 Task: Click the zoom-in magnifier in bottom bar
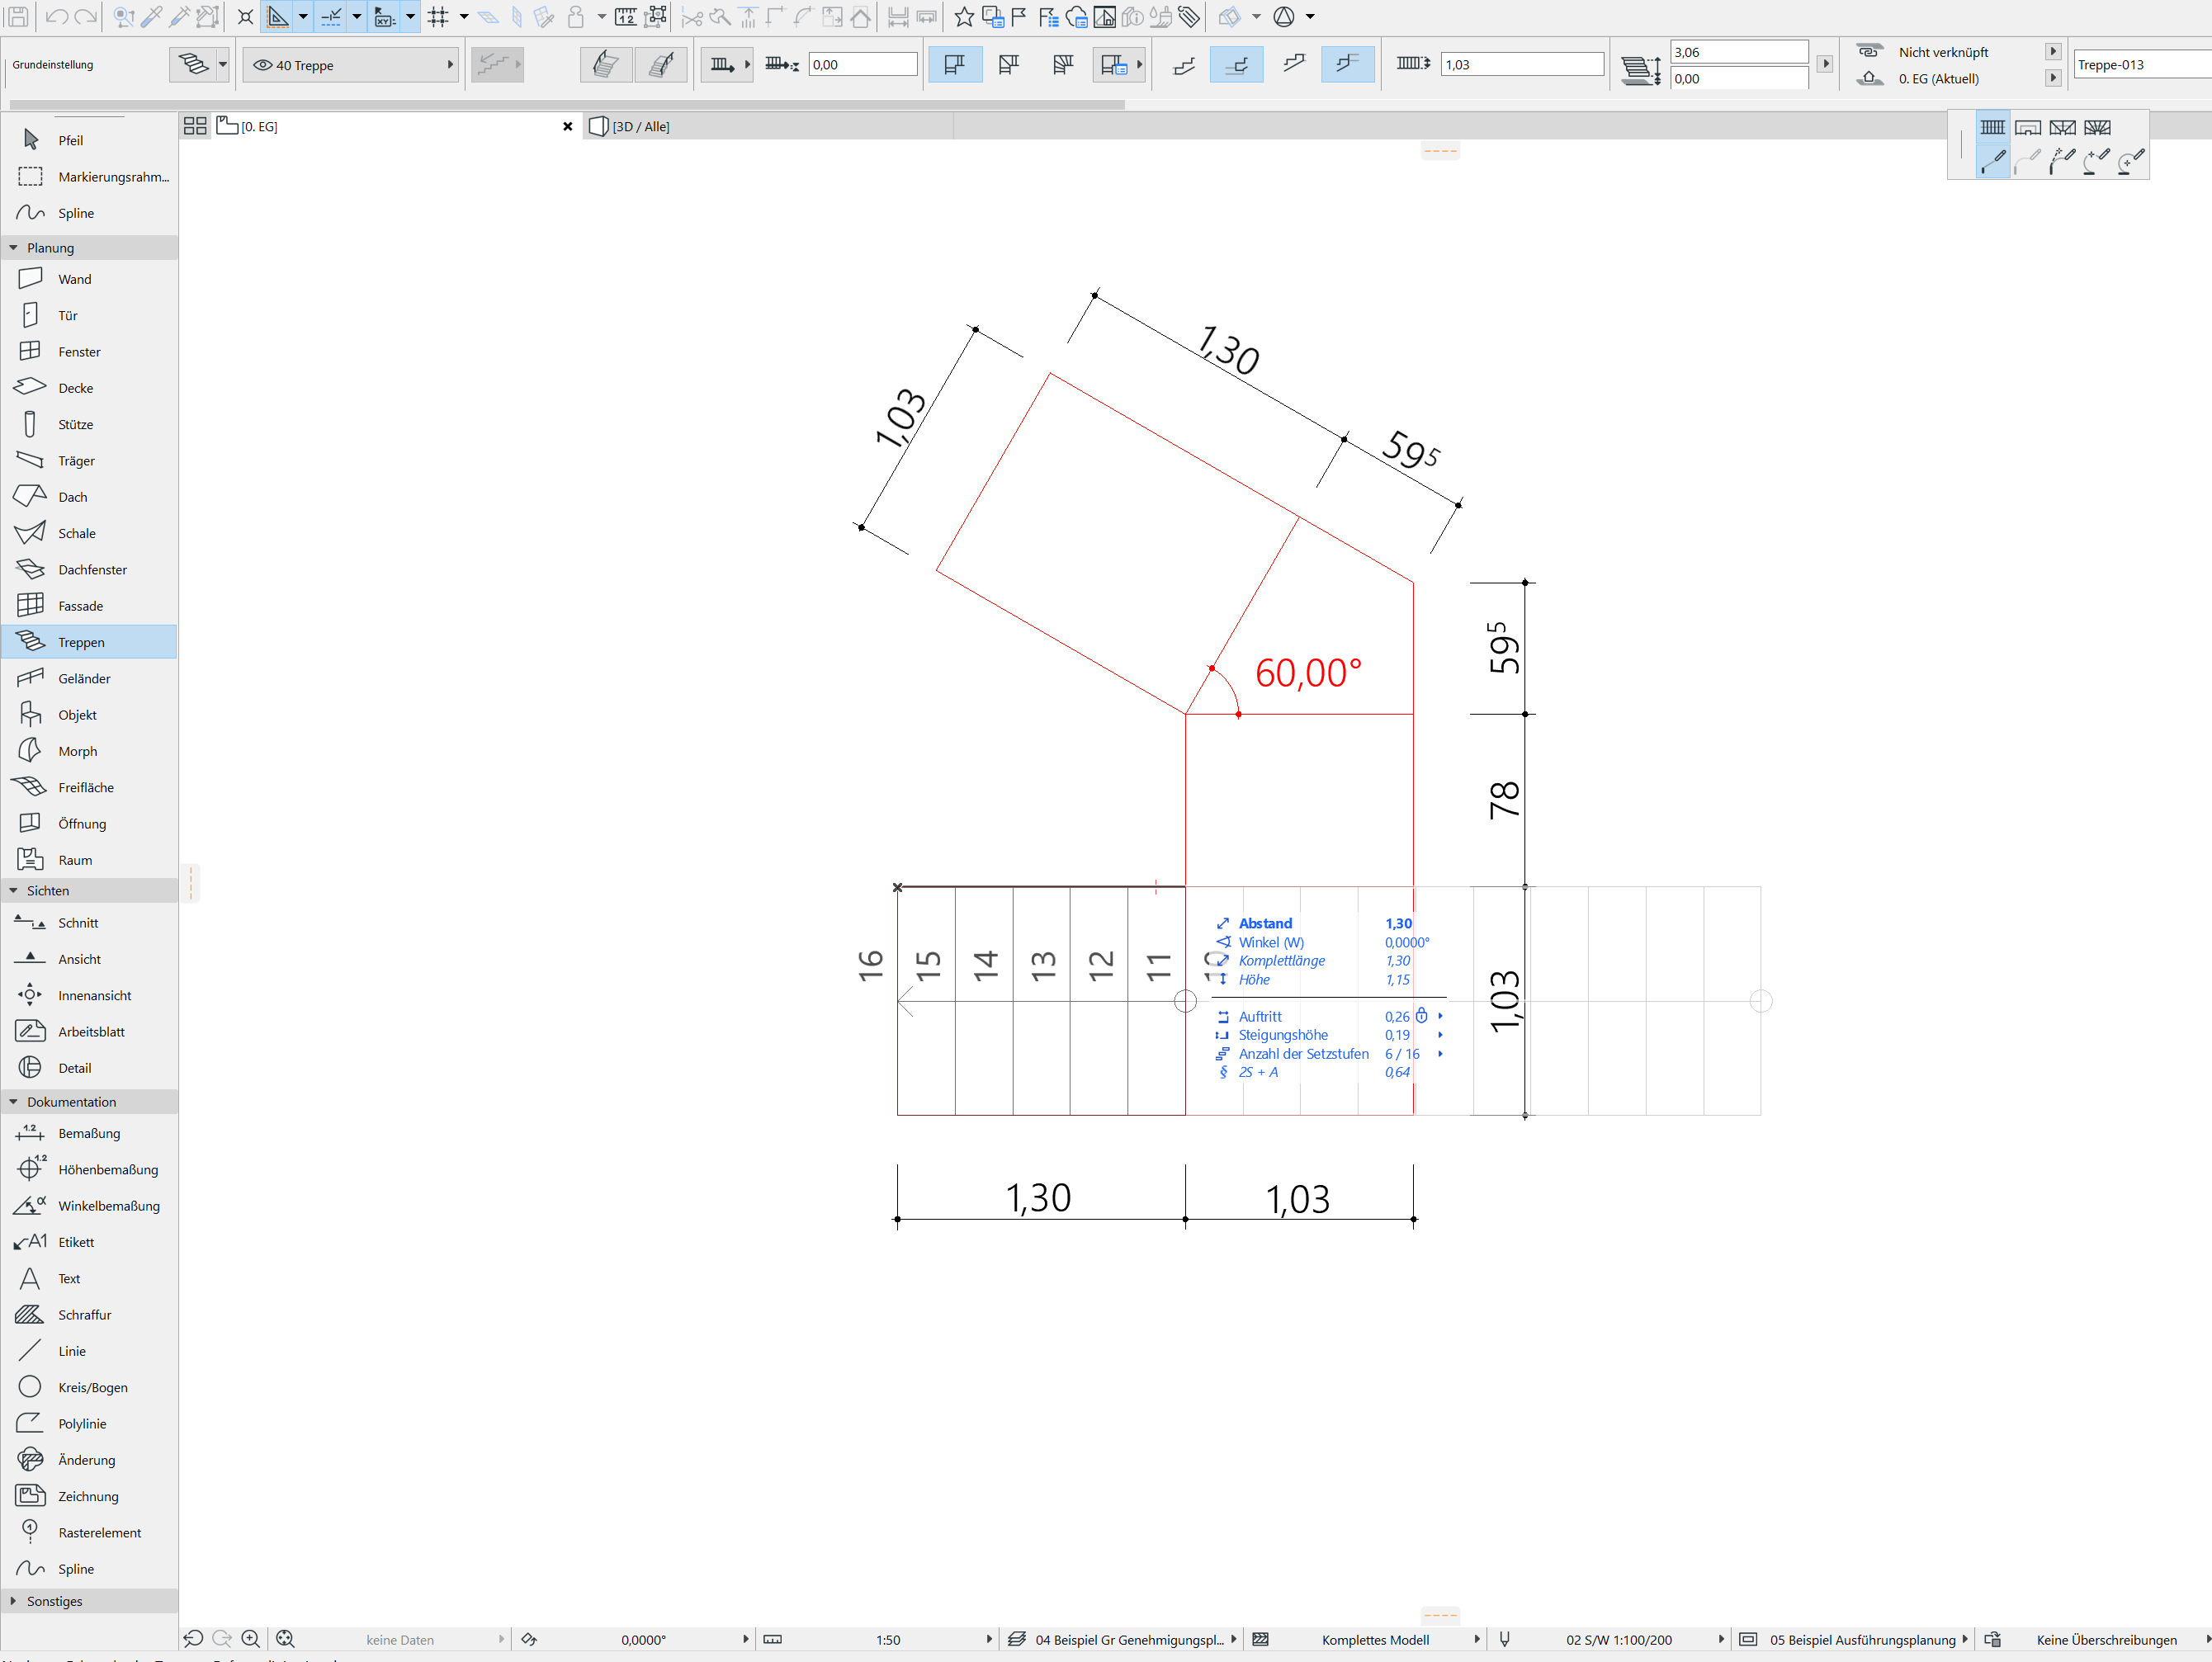pyautogui.click(x=251, y=1639)
